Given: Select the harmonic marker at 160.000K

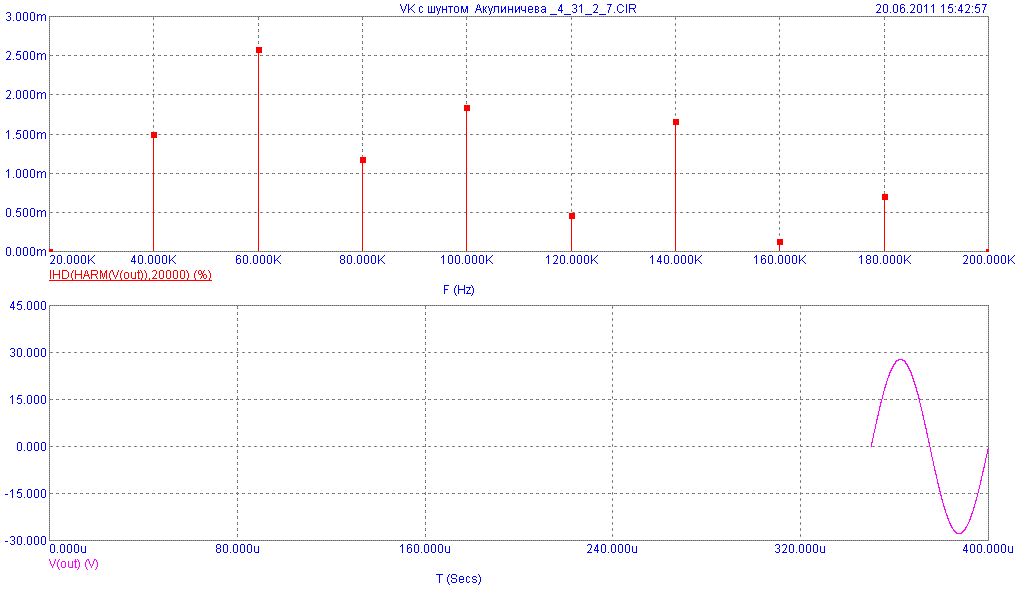Looking at the screenshot, I should (x=779, y=241).
